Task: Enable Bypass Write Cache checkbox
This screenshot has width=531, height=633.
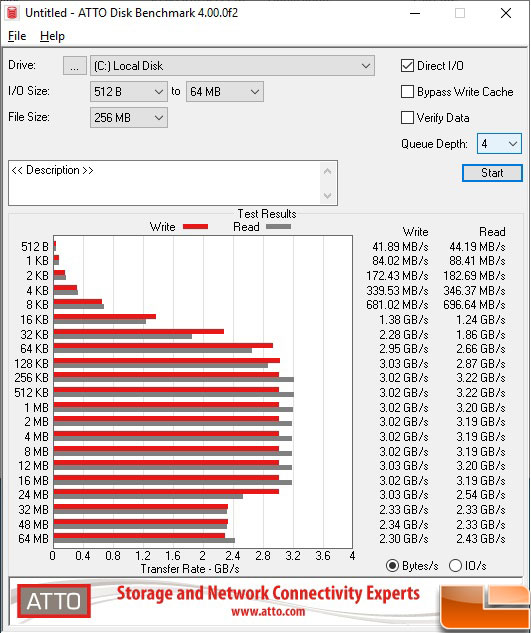Action: click(407, 92)
